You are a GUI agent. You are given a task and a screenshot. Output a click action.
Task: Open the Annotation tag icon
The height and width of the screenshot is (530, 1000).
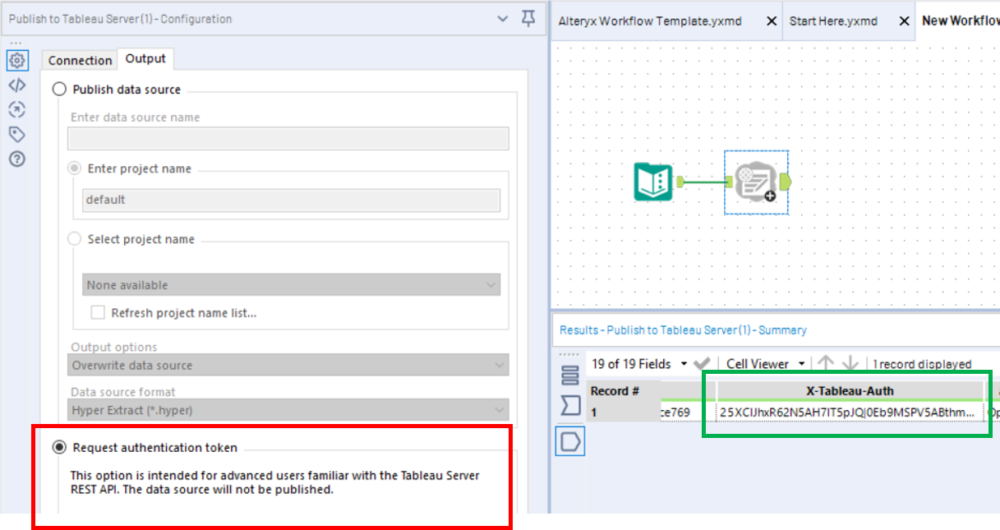(17, 134)
